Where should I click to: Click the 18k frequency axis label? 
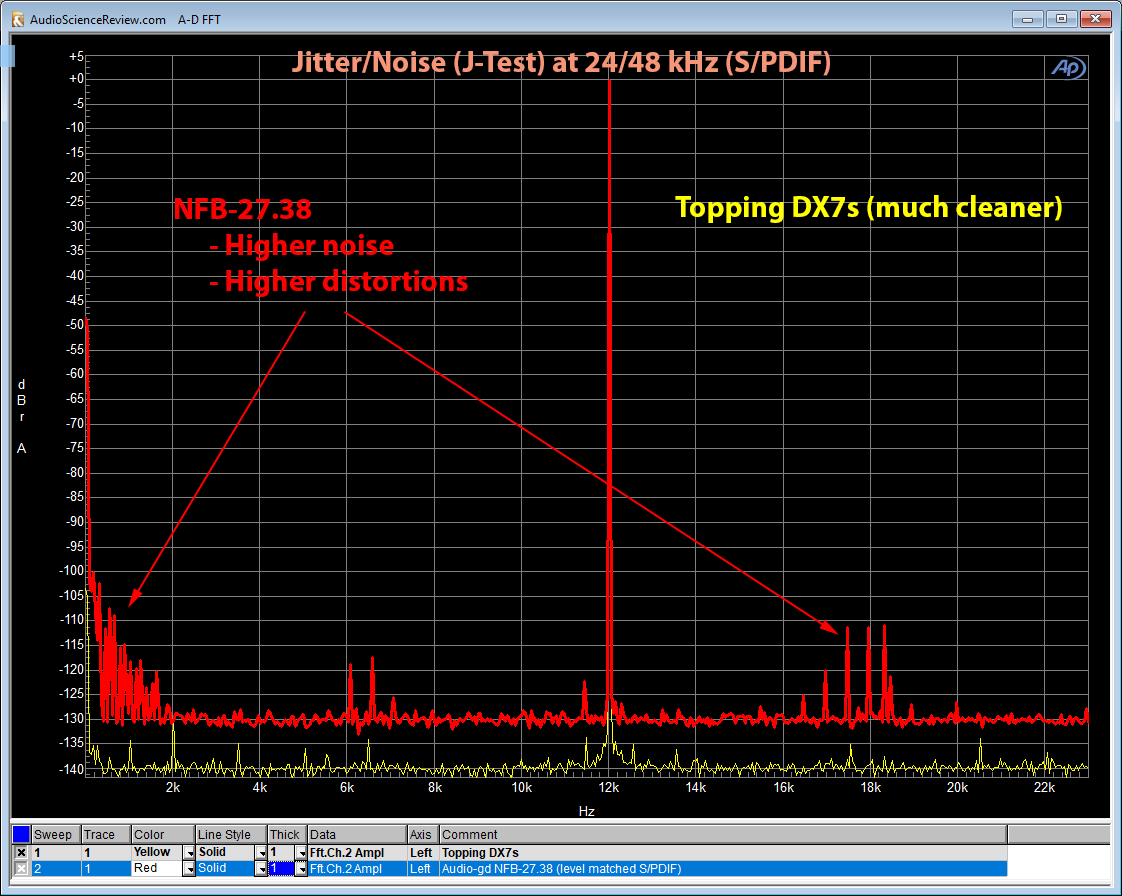(870, 787)
